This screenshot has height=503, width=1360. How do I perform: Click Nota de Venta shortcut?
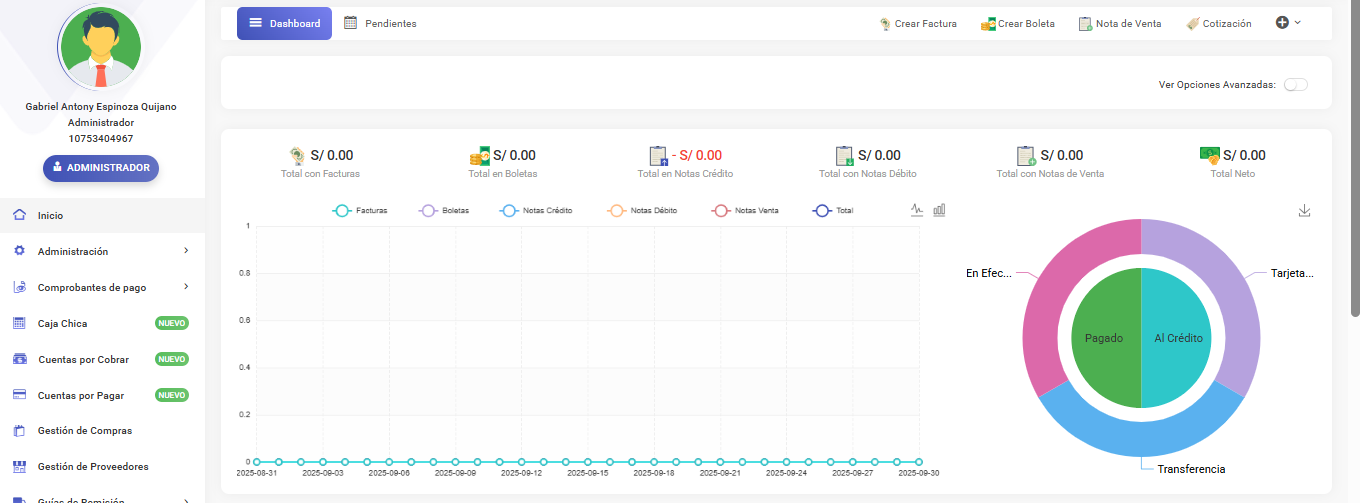(1120, 24)
